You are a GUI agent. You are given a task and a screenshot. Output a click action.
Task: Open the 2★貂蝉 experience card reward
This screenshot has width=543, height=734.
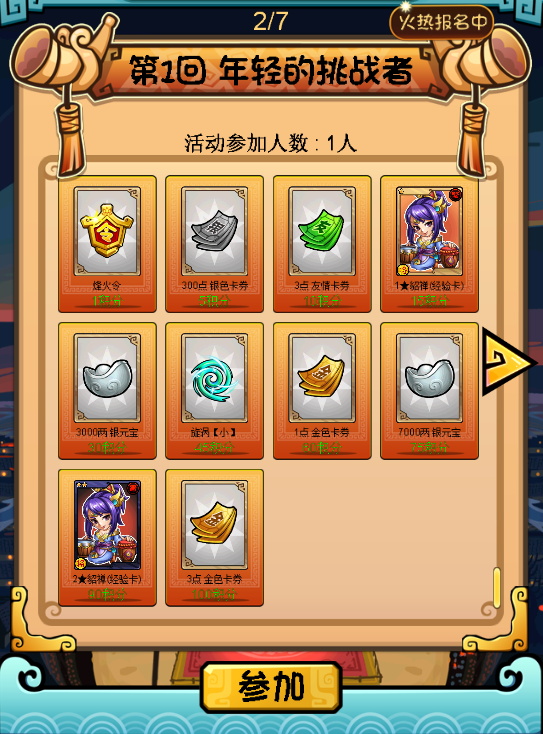[107, 537]
